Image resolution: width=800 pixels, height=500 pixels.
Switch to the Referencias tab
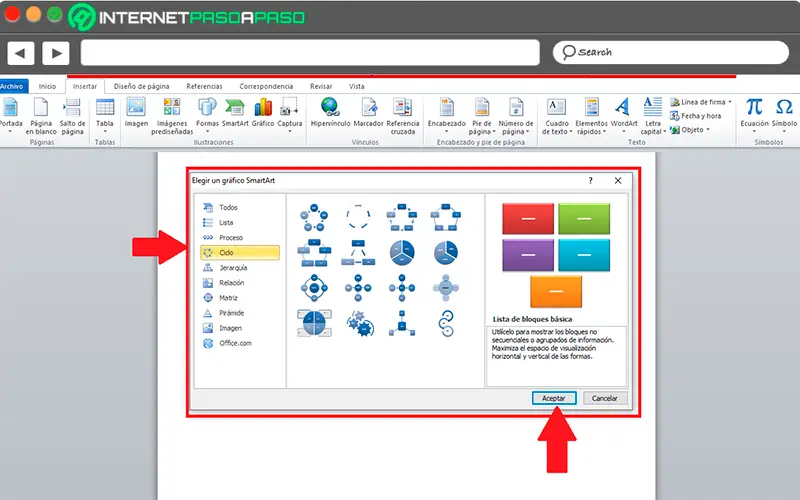pyautogui.click(x=204, y=86)
